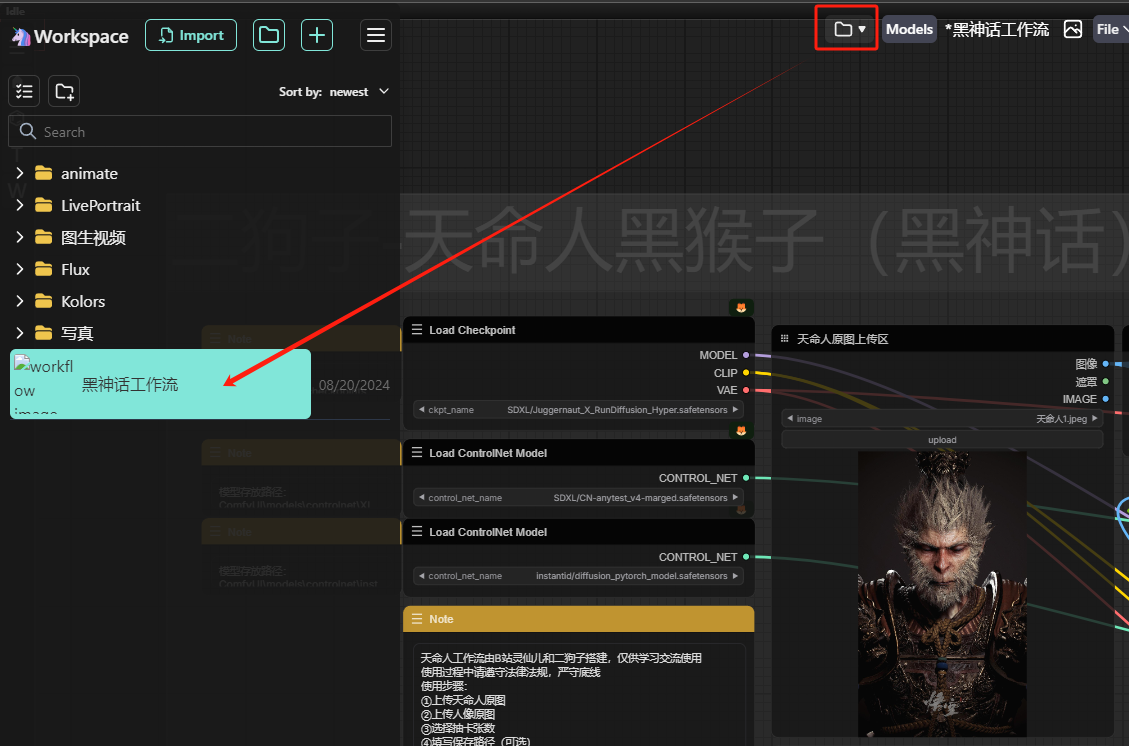Image resolution: width=1129 pixels, height=746 pixels.
Task: Click the Load Checkpoint node menu icon
Action: click(417, 330)
